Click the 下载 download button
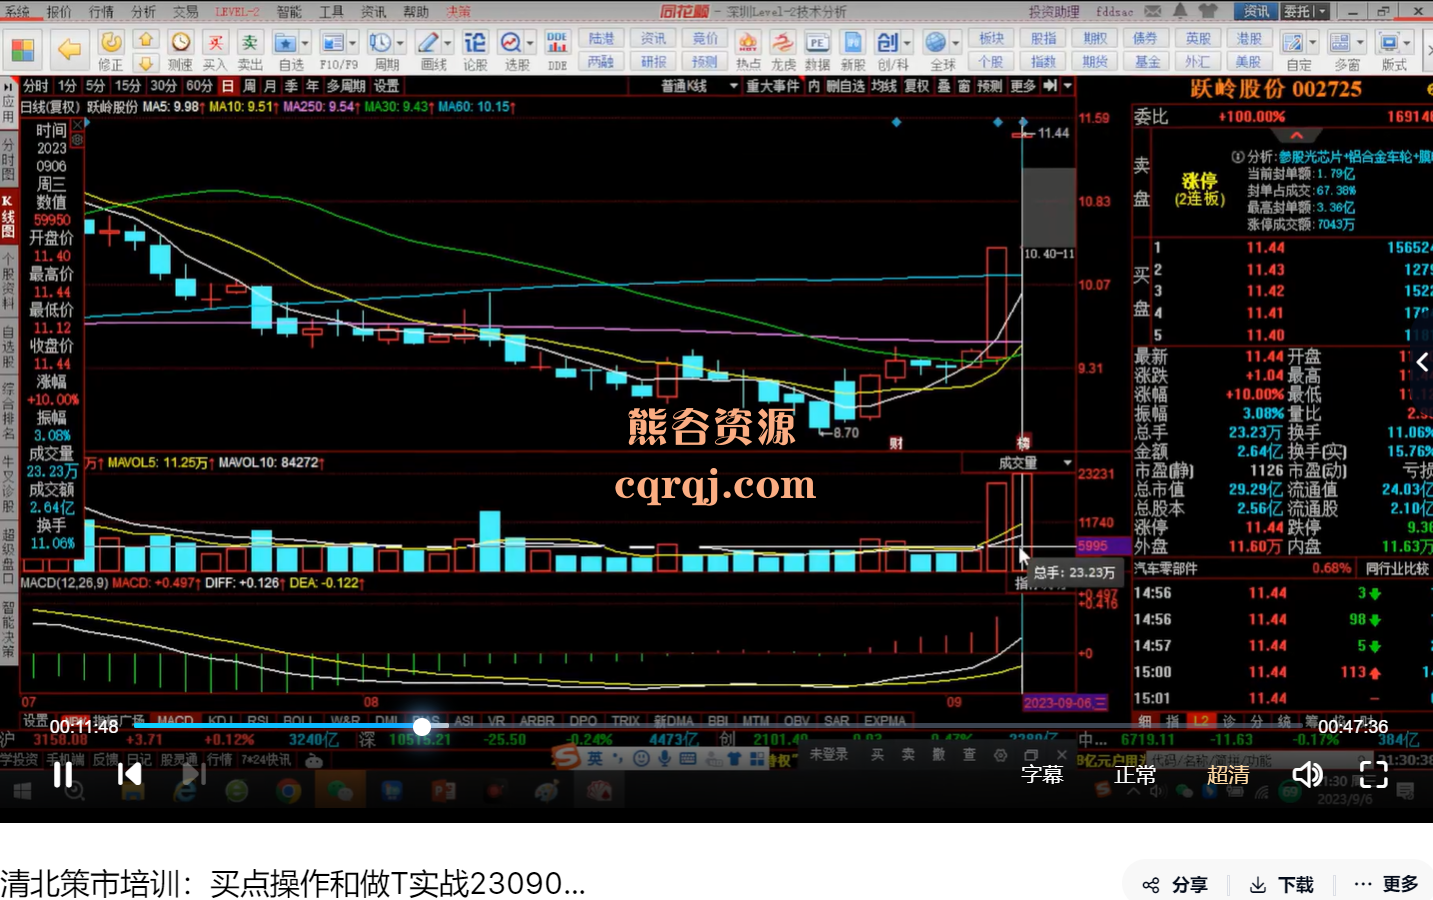The width and height of the screenshot is (1433, 900). point(1283,885)
